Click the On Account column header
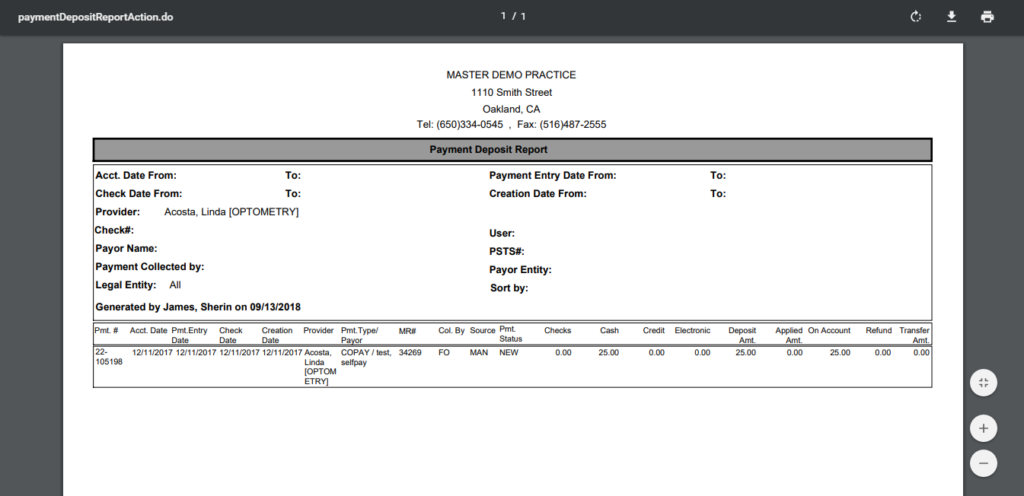The image size is (1024, 496). 829,329
